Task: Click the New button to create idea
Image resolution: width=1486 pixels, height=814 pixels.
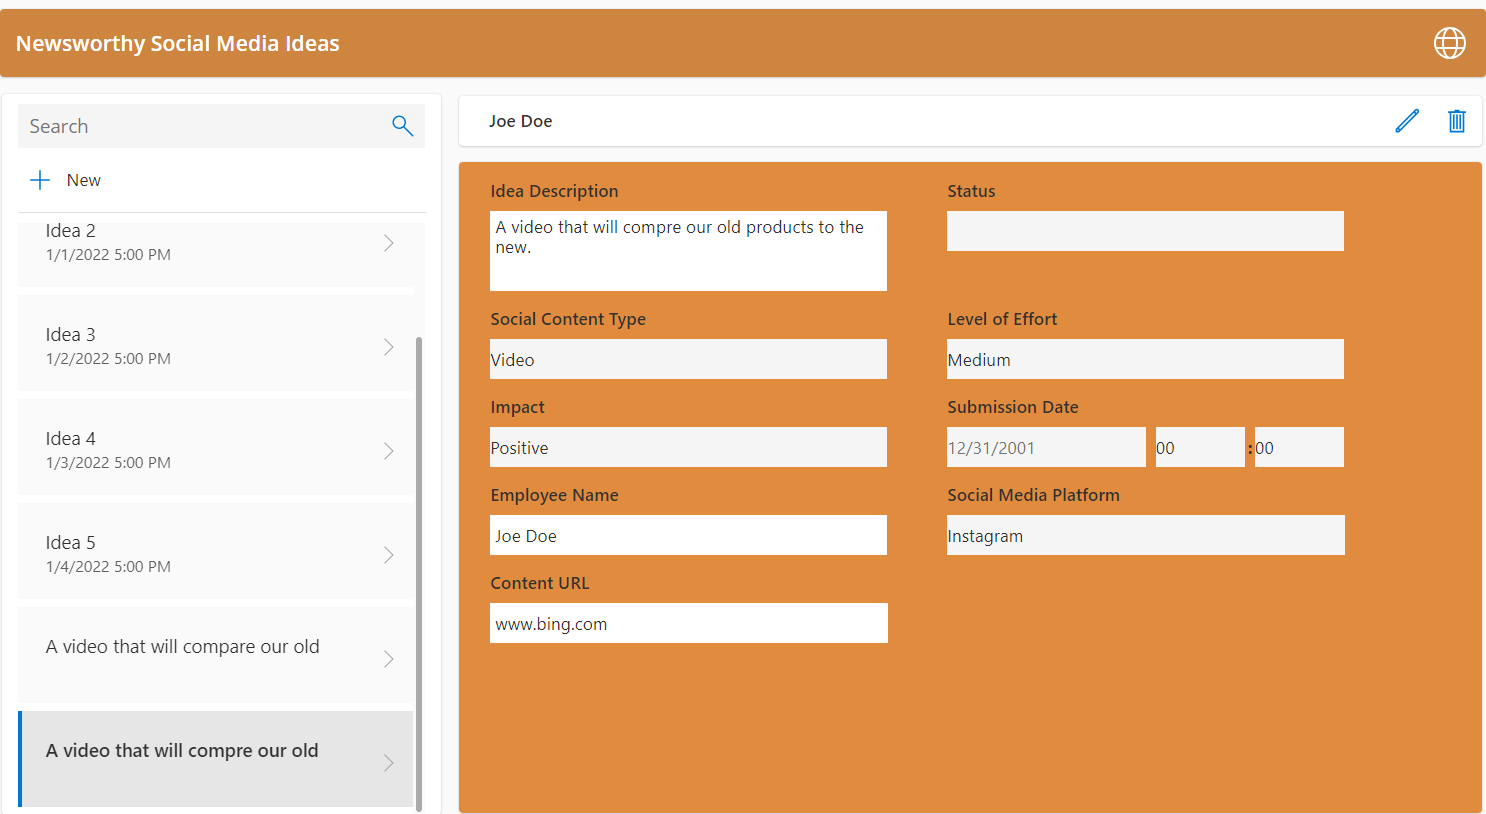Action: [83, 180]
